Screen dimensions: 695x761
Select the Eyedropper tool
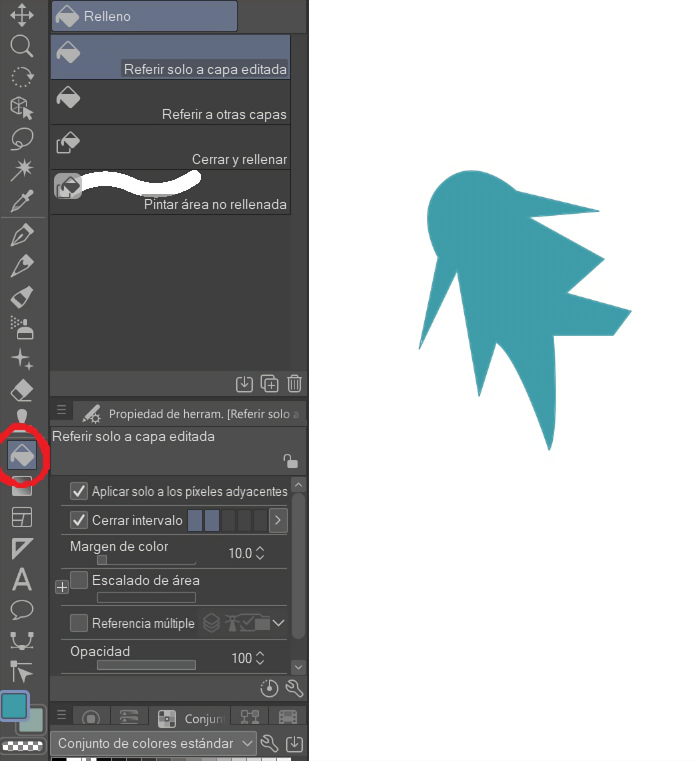[22, 202]
